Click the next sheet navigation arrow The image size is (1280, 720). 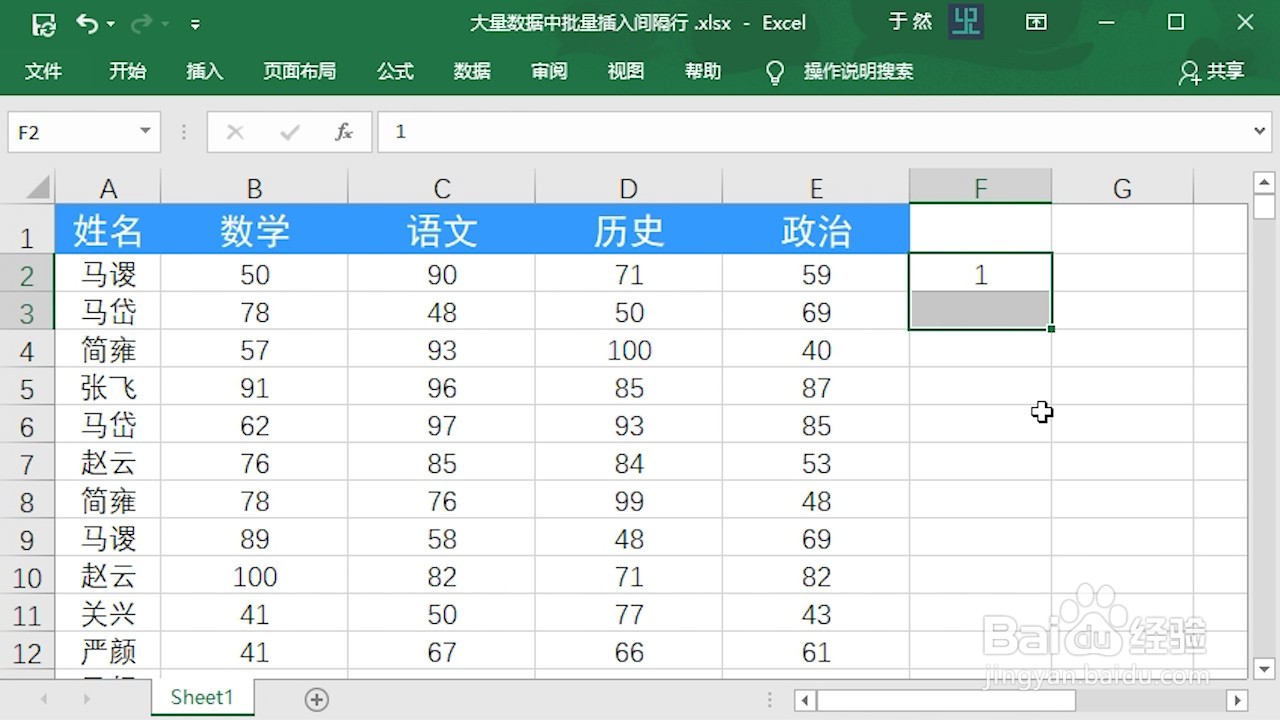click(87, 699)
